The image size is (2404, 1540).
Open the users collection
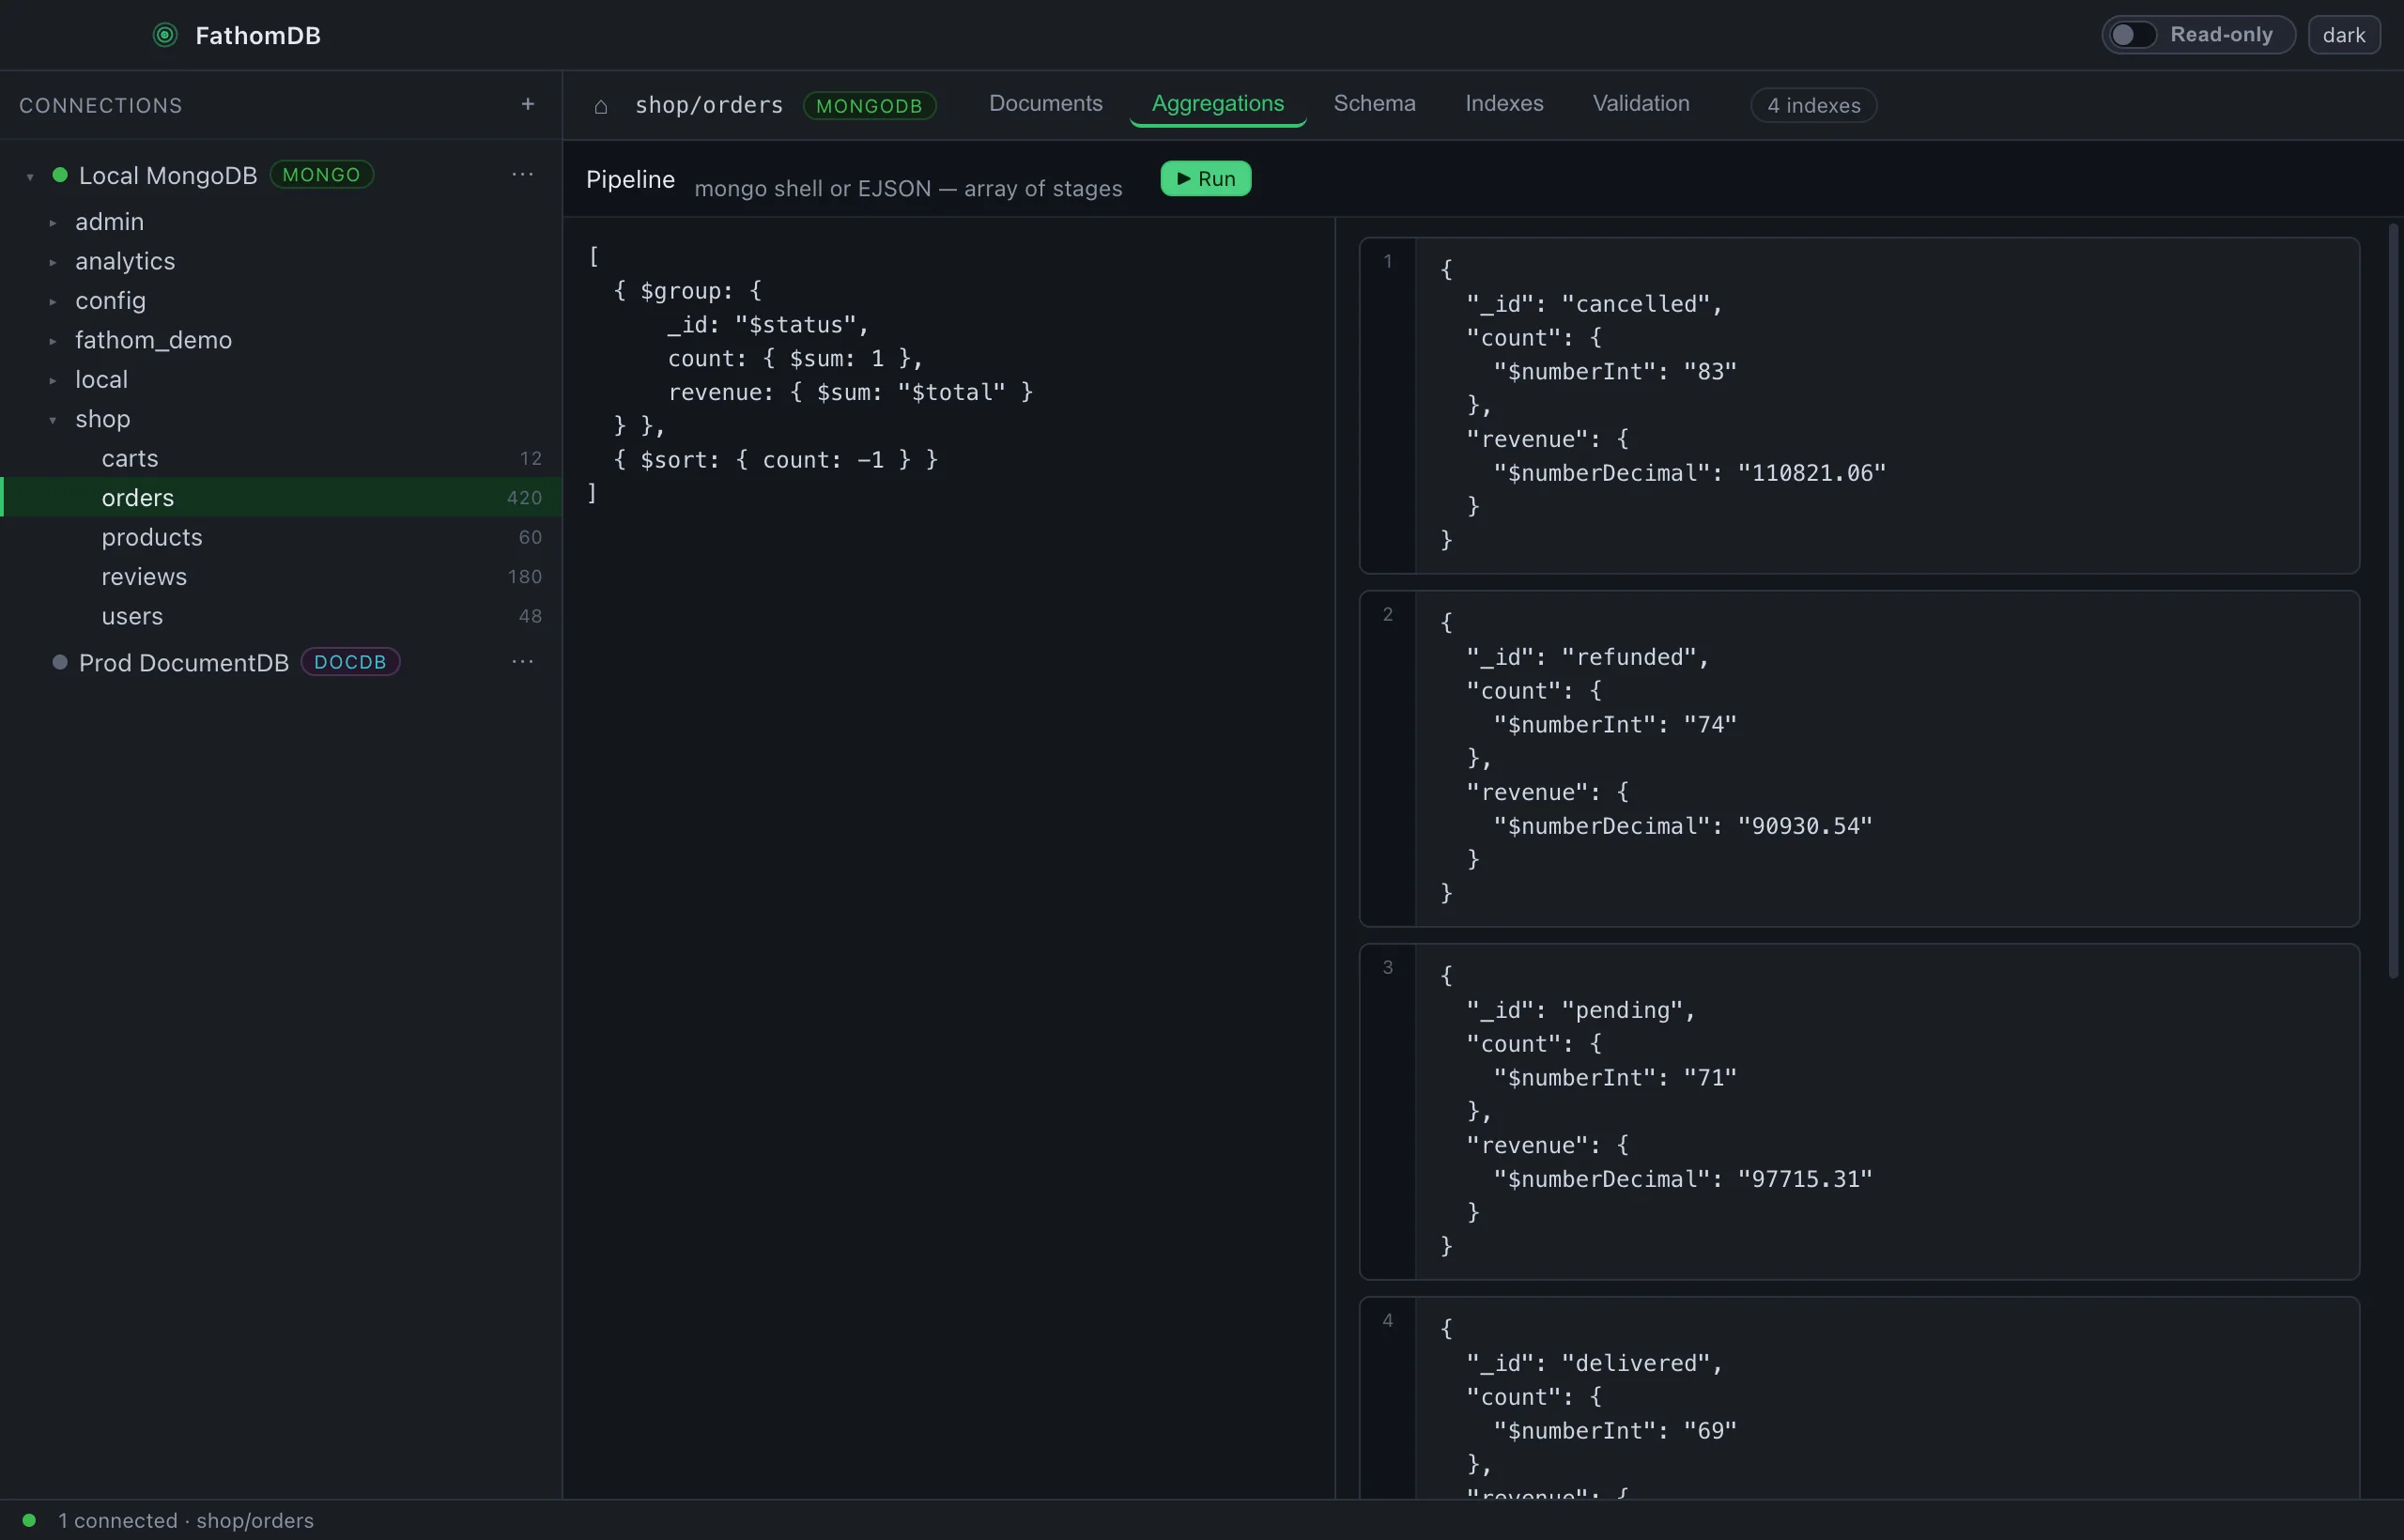coord(281,616)
